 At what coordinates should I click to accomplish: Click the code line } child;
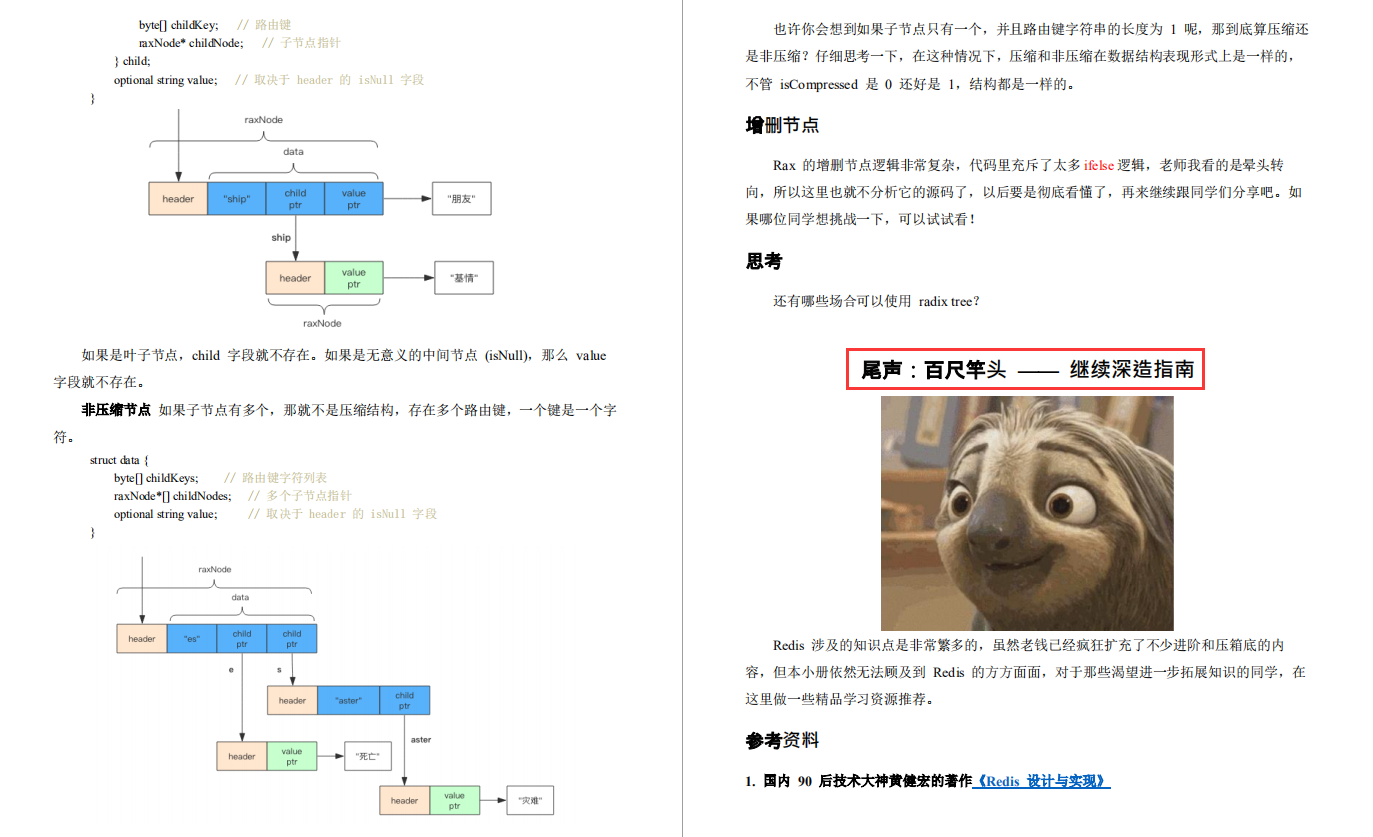(132, 61)
